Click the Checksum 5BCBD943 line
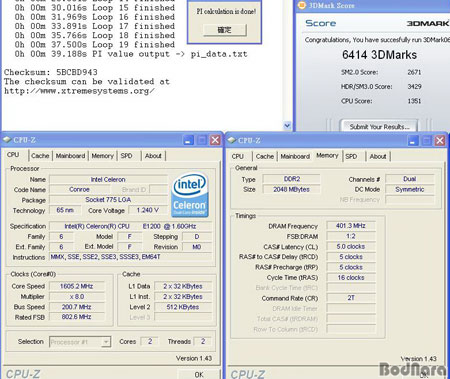 [x=51, y=72]
